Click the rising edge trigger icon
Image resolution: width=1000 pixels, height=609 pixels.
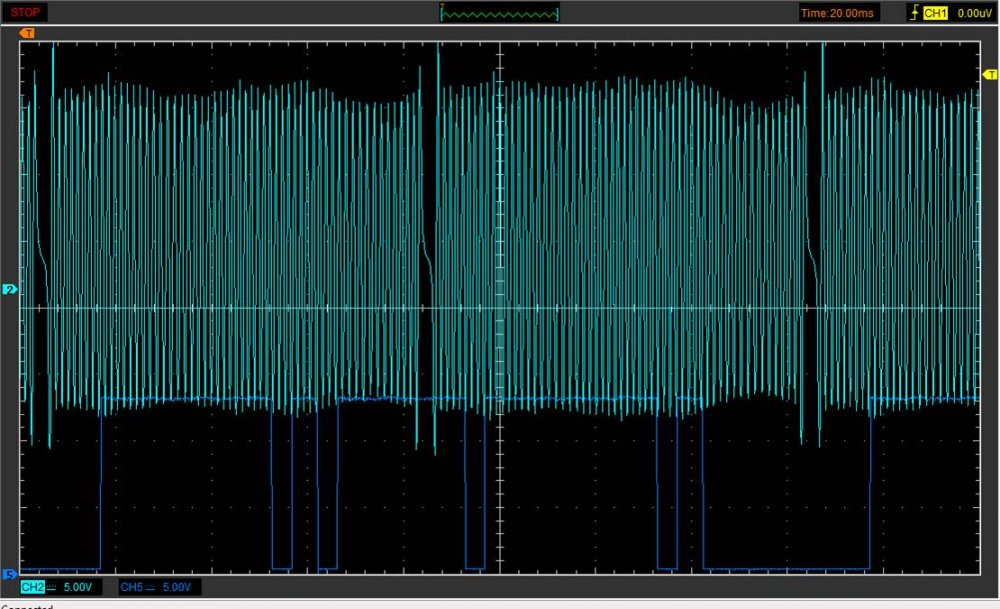point(912,13)
